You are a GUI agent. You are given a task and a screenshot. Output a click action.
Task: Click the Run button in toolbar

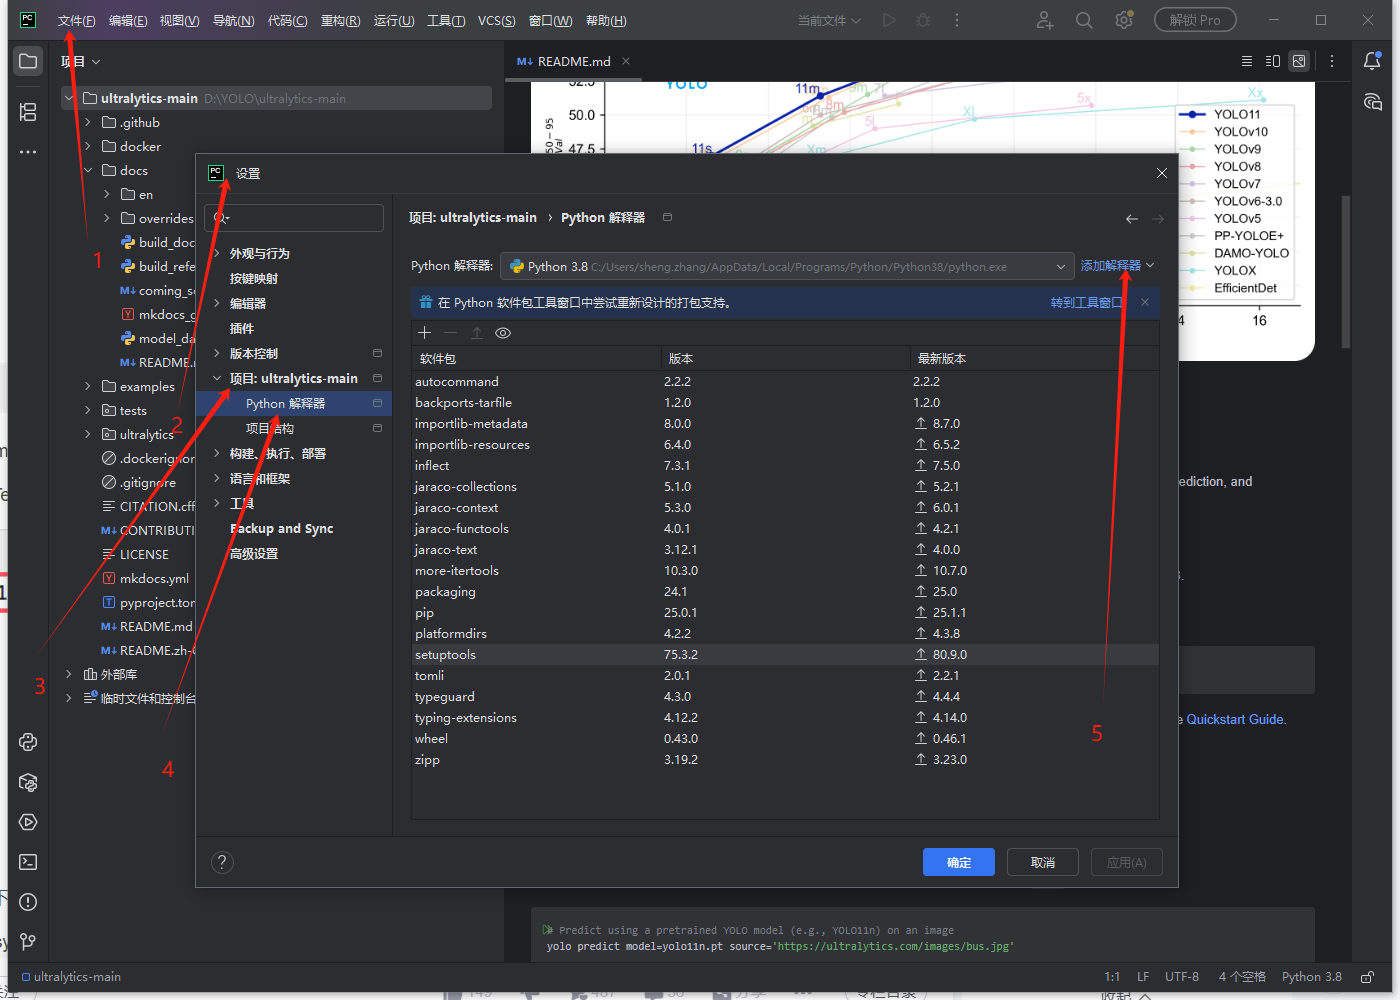[889, 20]
